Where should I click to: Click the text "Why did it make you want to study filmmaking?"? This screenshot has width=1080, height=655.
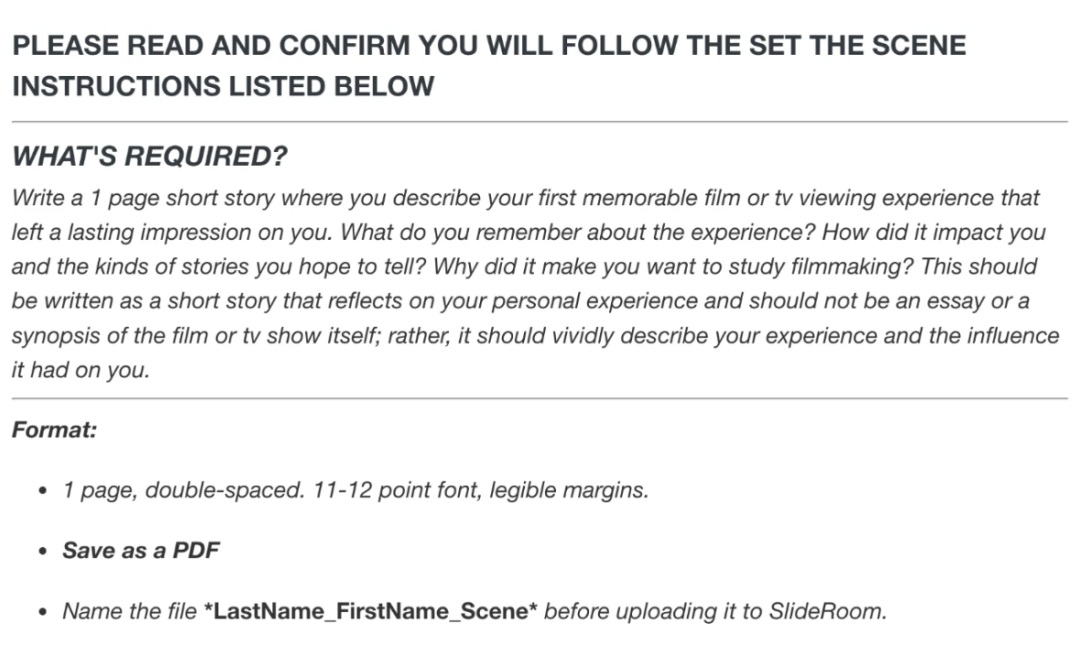tap(673, 267)
